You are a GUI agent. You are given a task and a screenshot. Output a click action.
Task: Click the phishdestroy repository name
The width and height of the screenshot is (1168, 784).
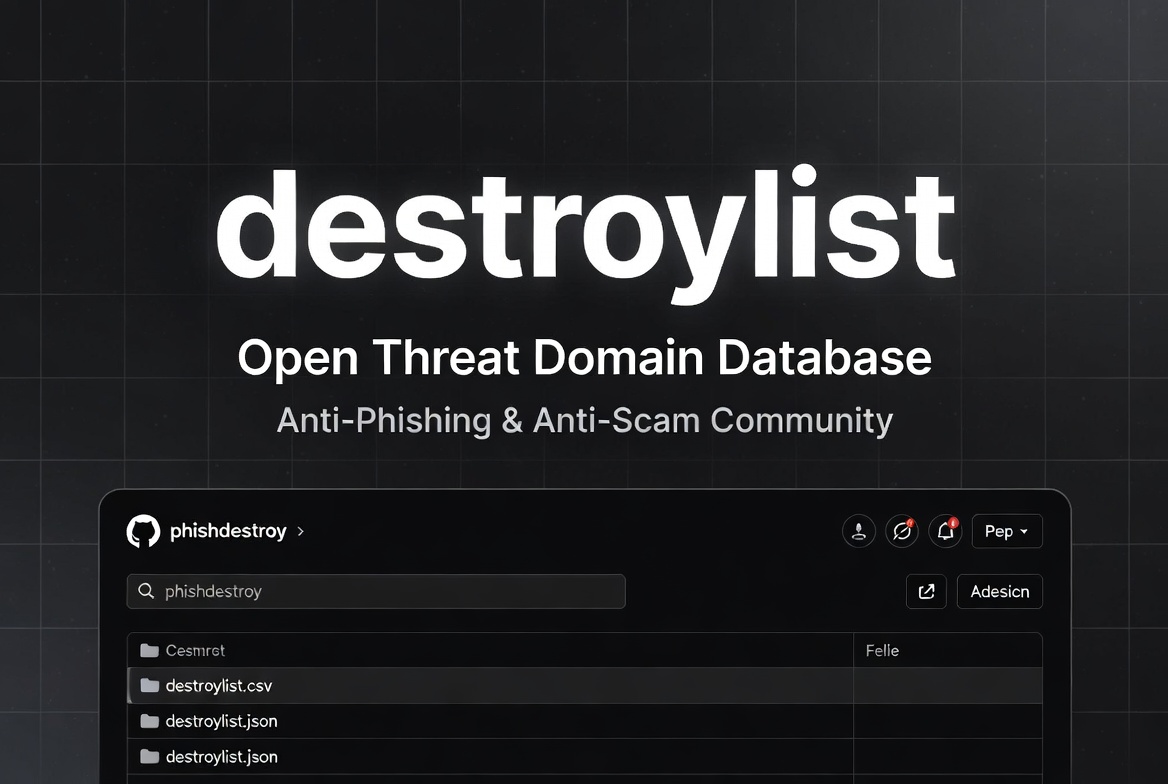[229, 531]
